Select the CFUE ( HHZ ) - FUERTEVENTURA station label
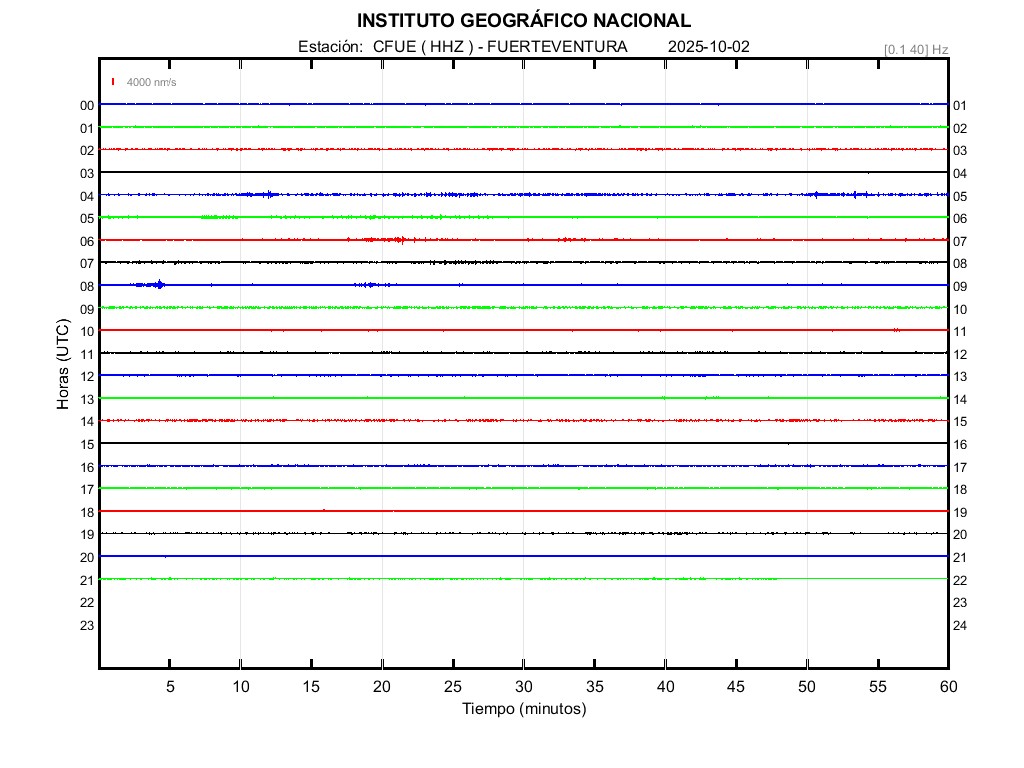The width and height of the screenshot is (1024, 768). tap(499, 47)
